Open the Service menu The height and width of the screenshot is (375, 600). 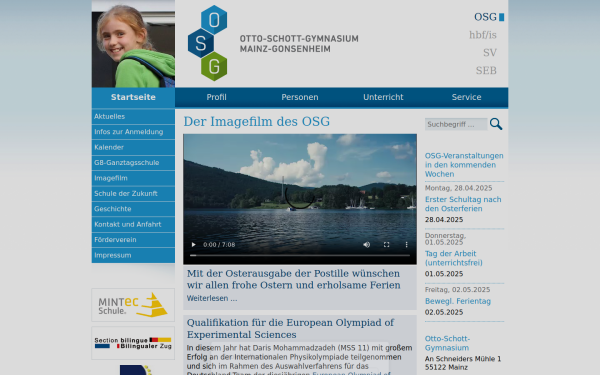click(466, 97)
